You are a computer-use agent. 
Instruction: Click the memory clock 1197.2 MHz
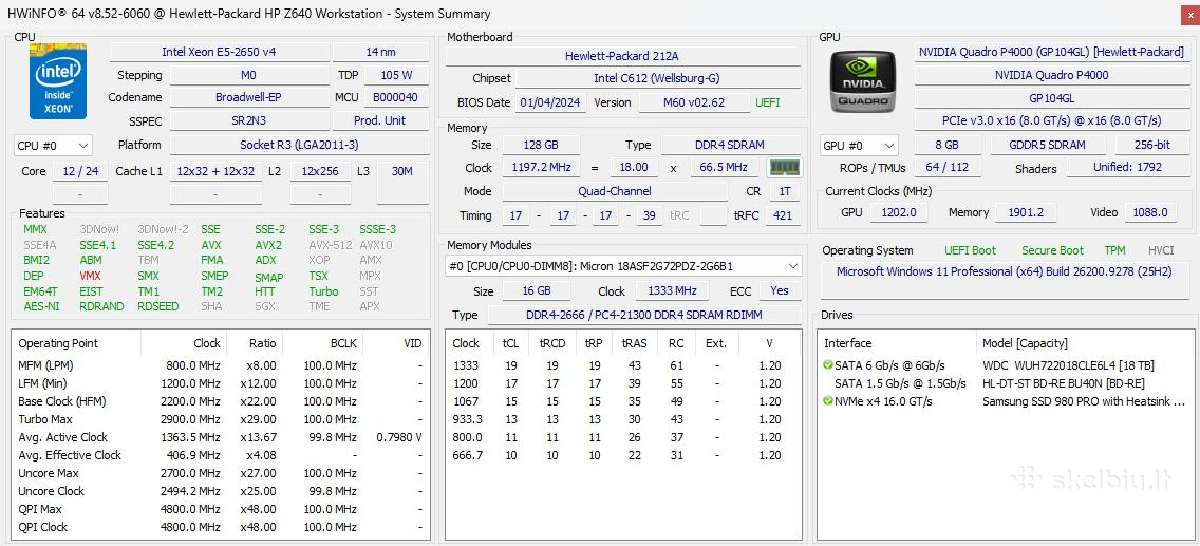tap(539, 167)
